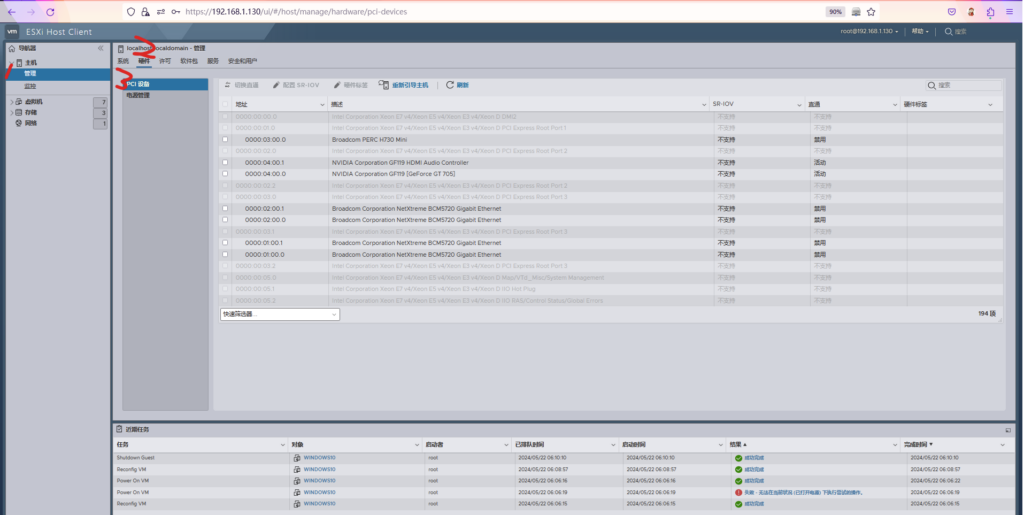Click the 重新引导主机 reboot host icon

tap(385, 85)
